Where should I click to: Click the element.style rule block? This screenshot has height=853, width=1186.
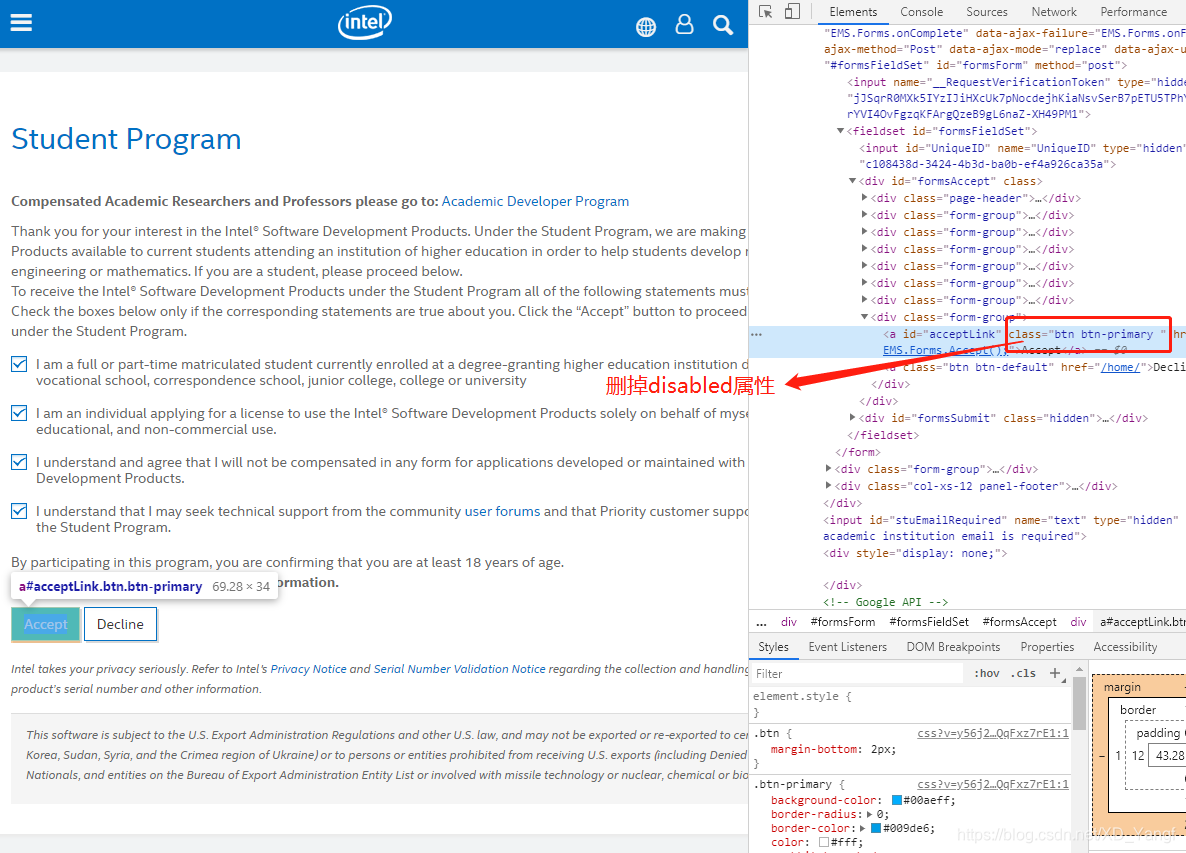point(911,704)
